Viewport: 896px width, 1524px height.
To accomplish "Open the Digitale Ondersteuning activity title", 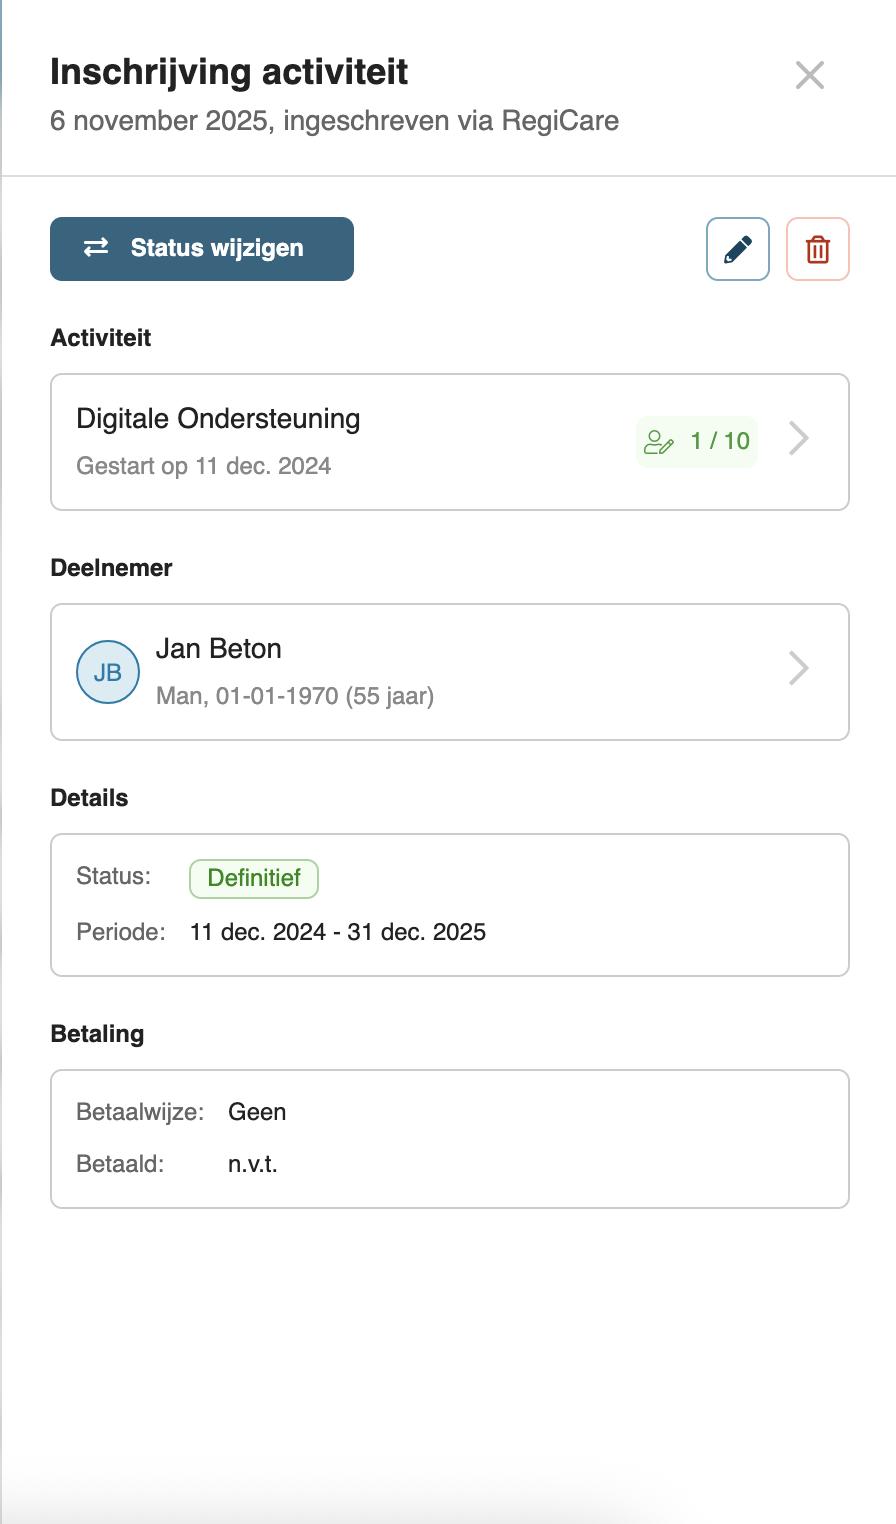I will pos(218,419).
